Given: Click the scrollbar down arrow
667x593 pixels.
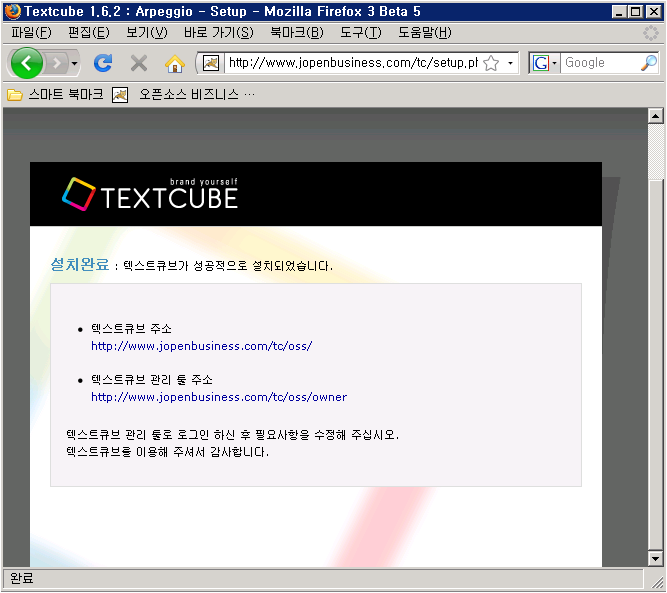Looking at the screenshot, I should coord(655,558).
